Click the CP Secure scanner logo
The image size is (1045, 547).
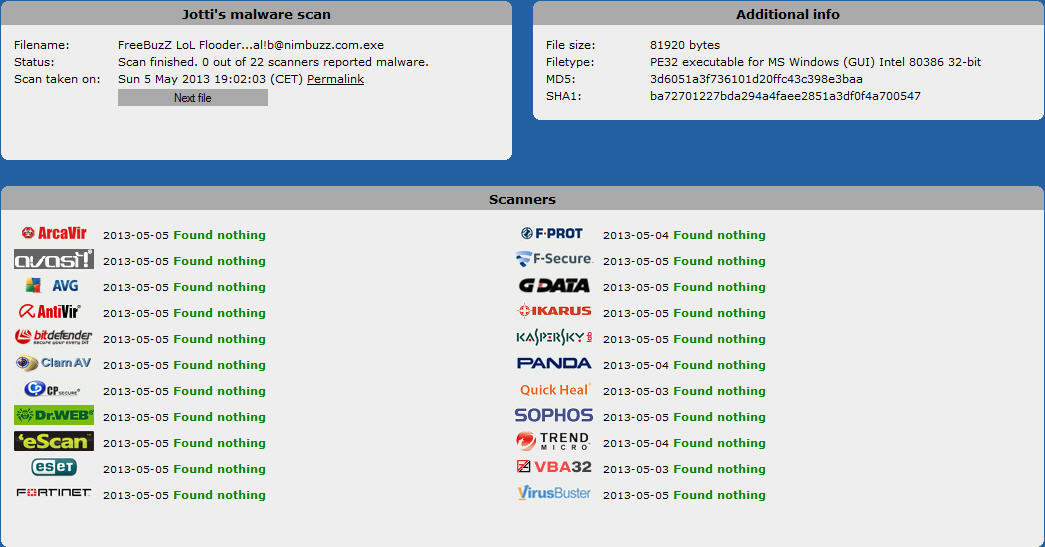click(x=52, y=389)
